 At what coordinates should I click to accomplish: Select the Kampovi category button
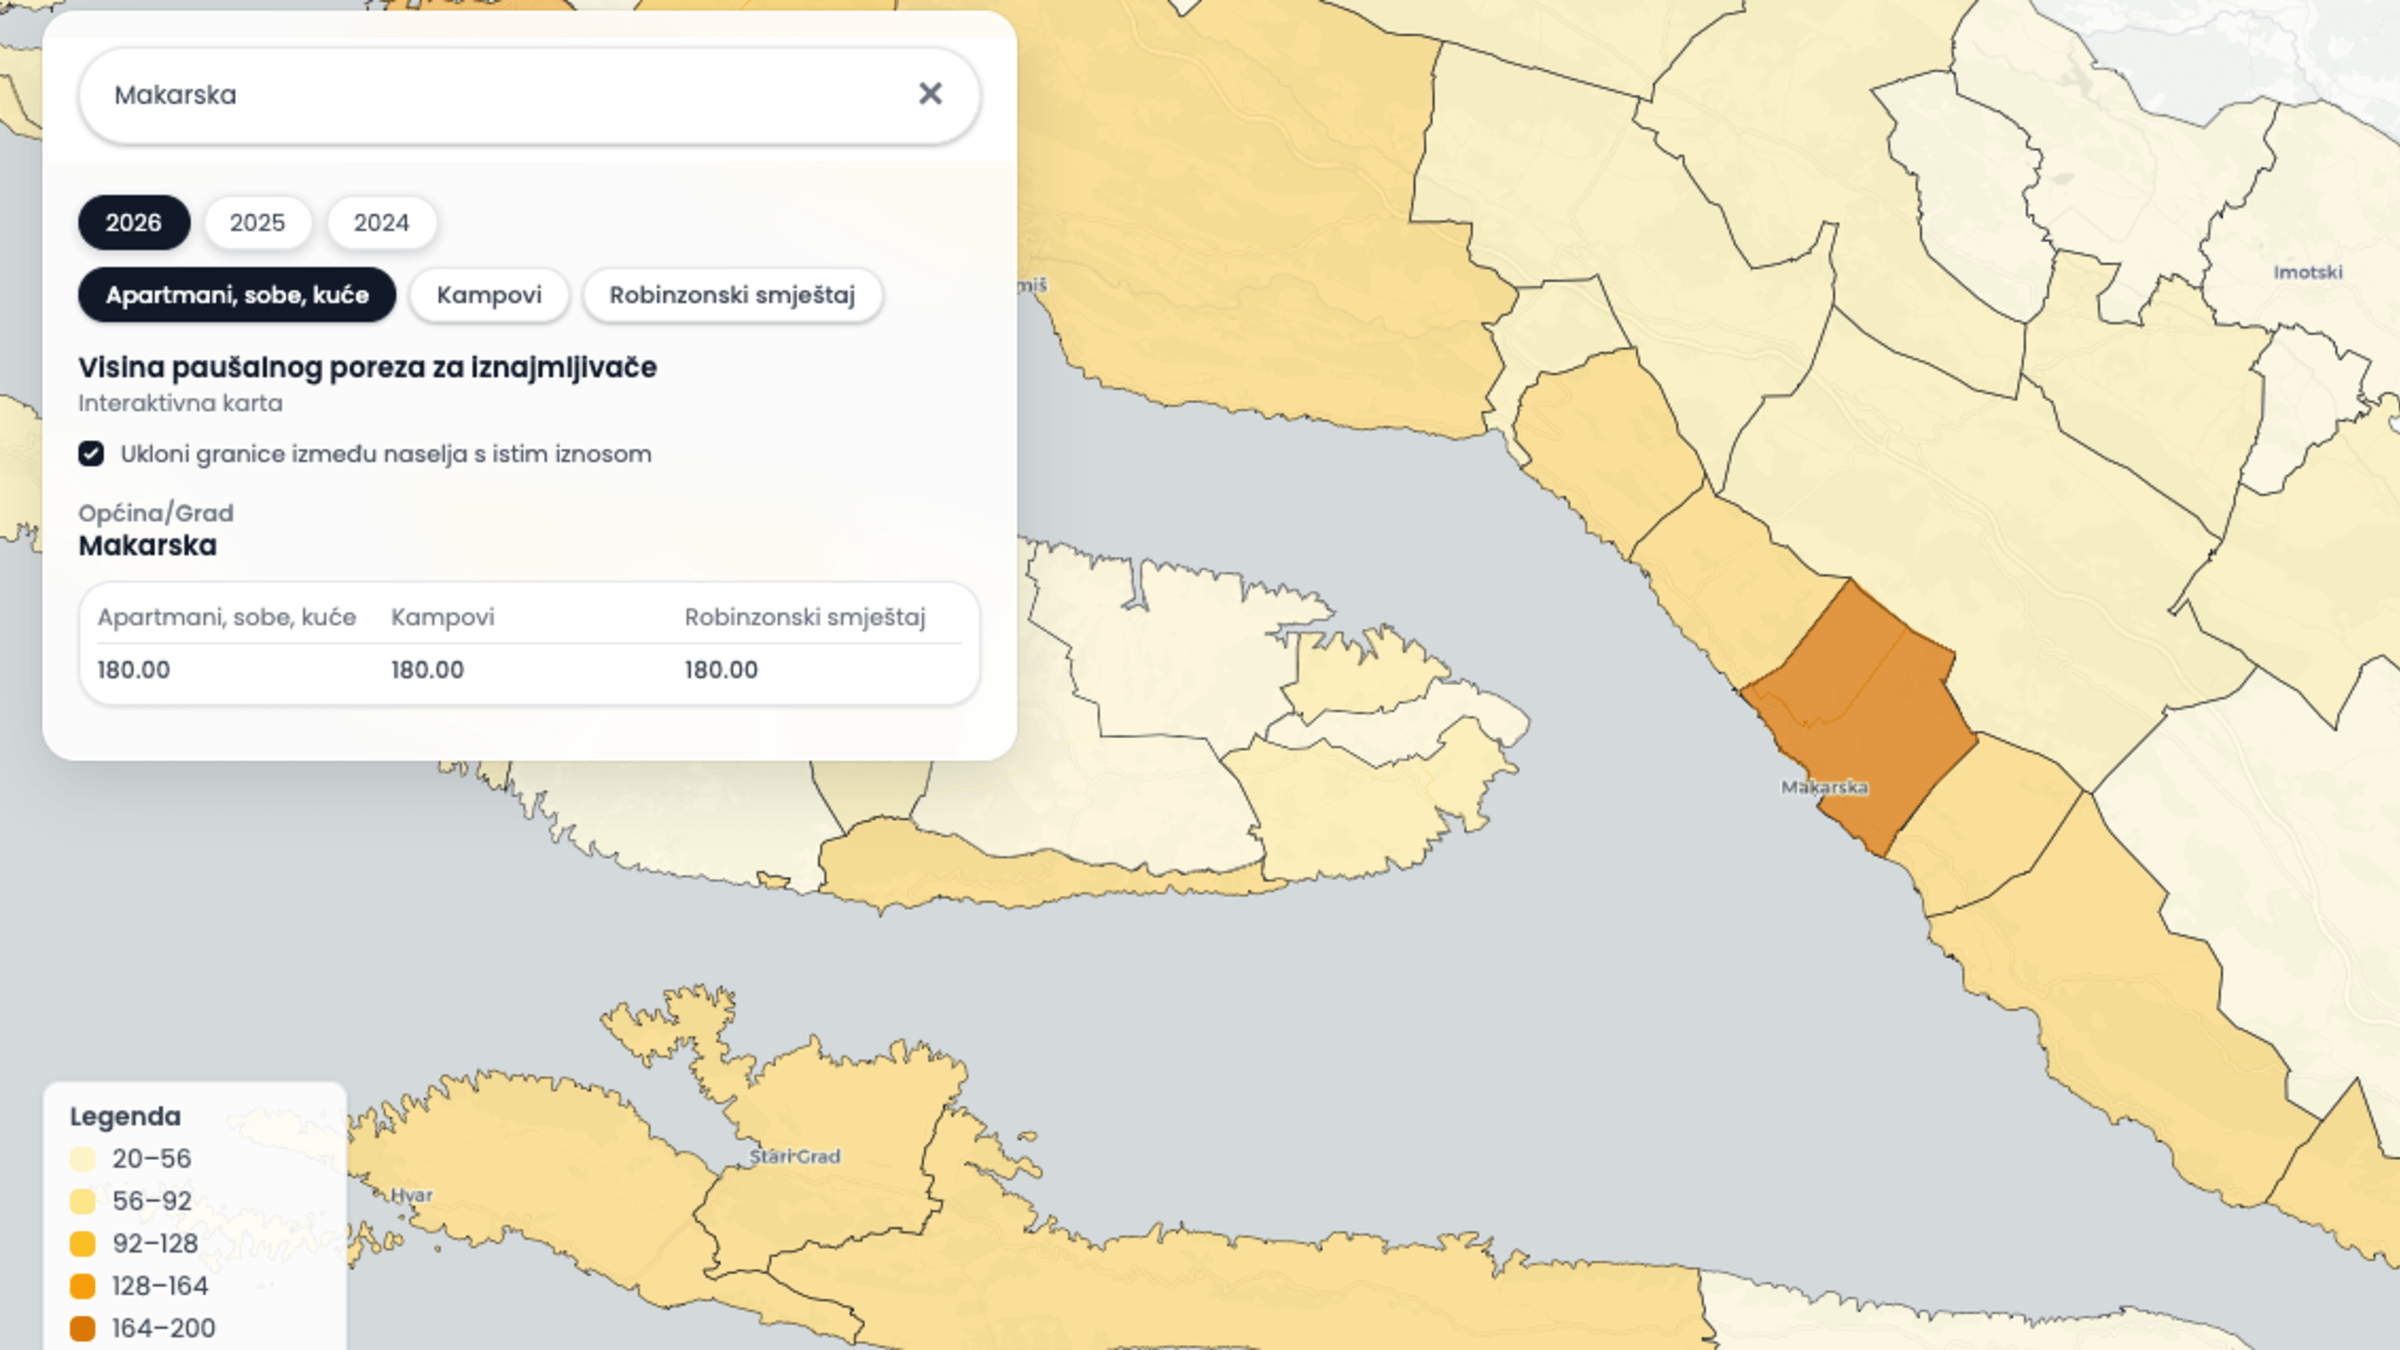click(x=489, y=295)
